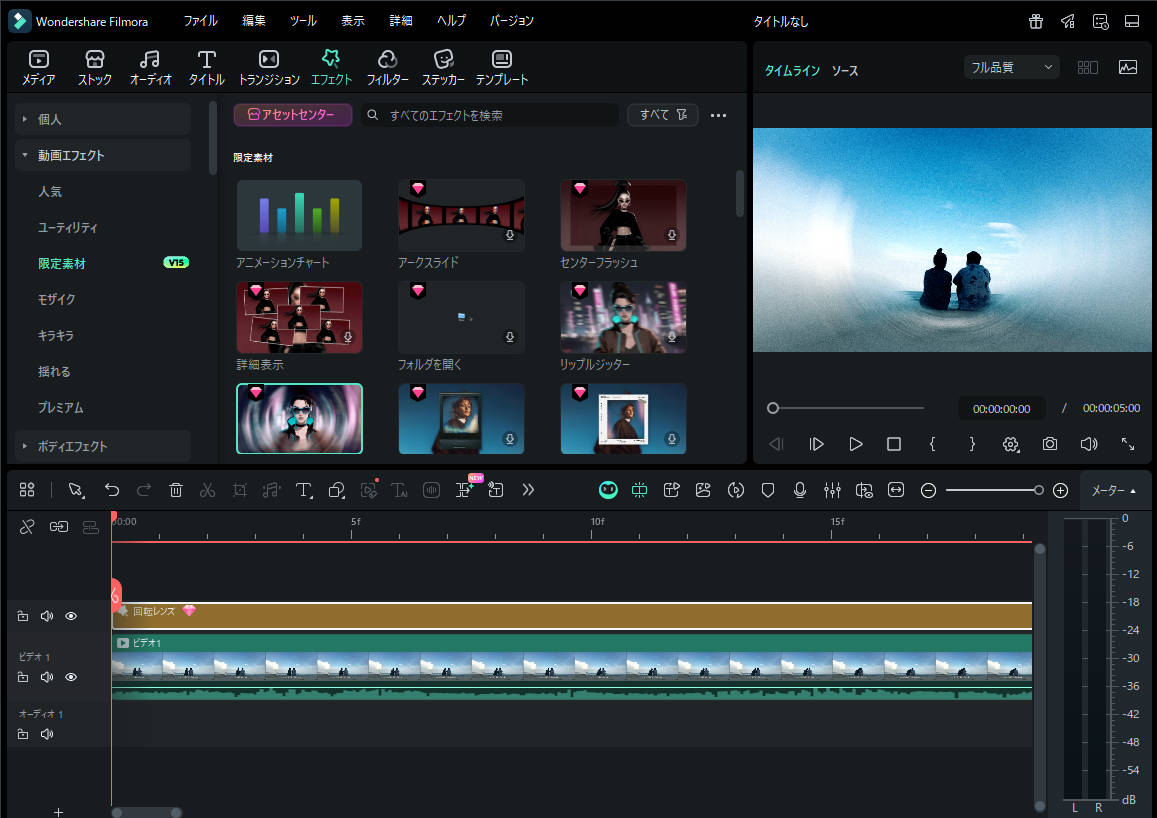1157x818 pixels.
Task: Zoom in the timeline using the plus slider control
Action: pos(1061,490)
